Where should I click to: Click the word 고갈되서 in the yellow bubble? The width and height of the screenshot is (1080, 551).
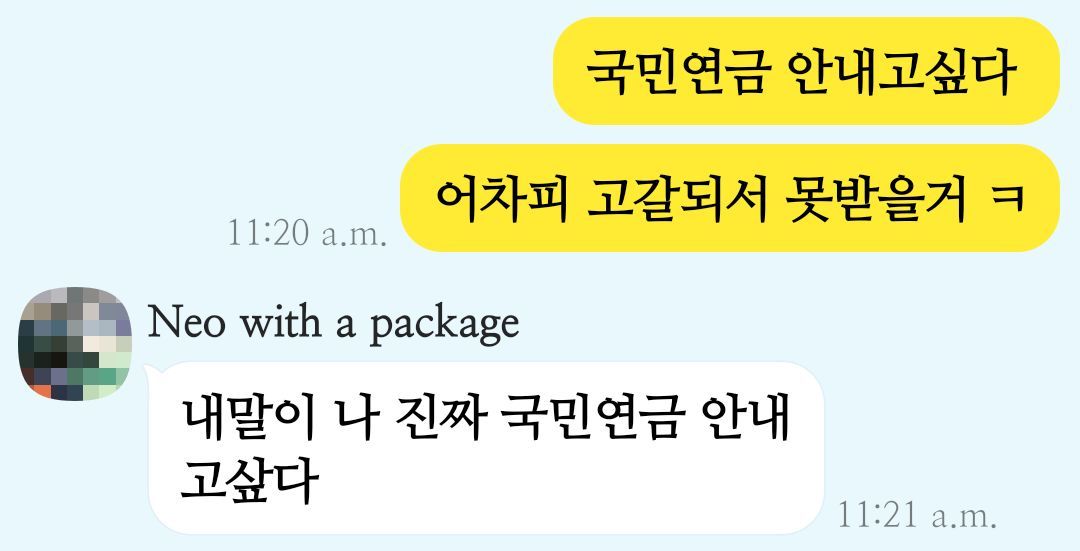point(677,198)
